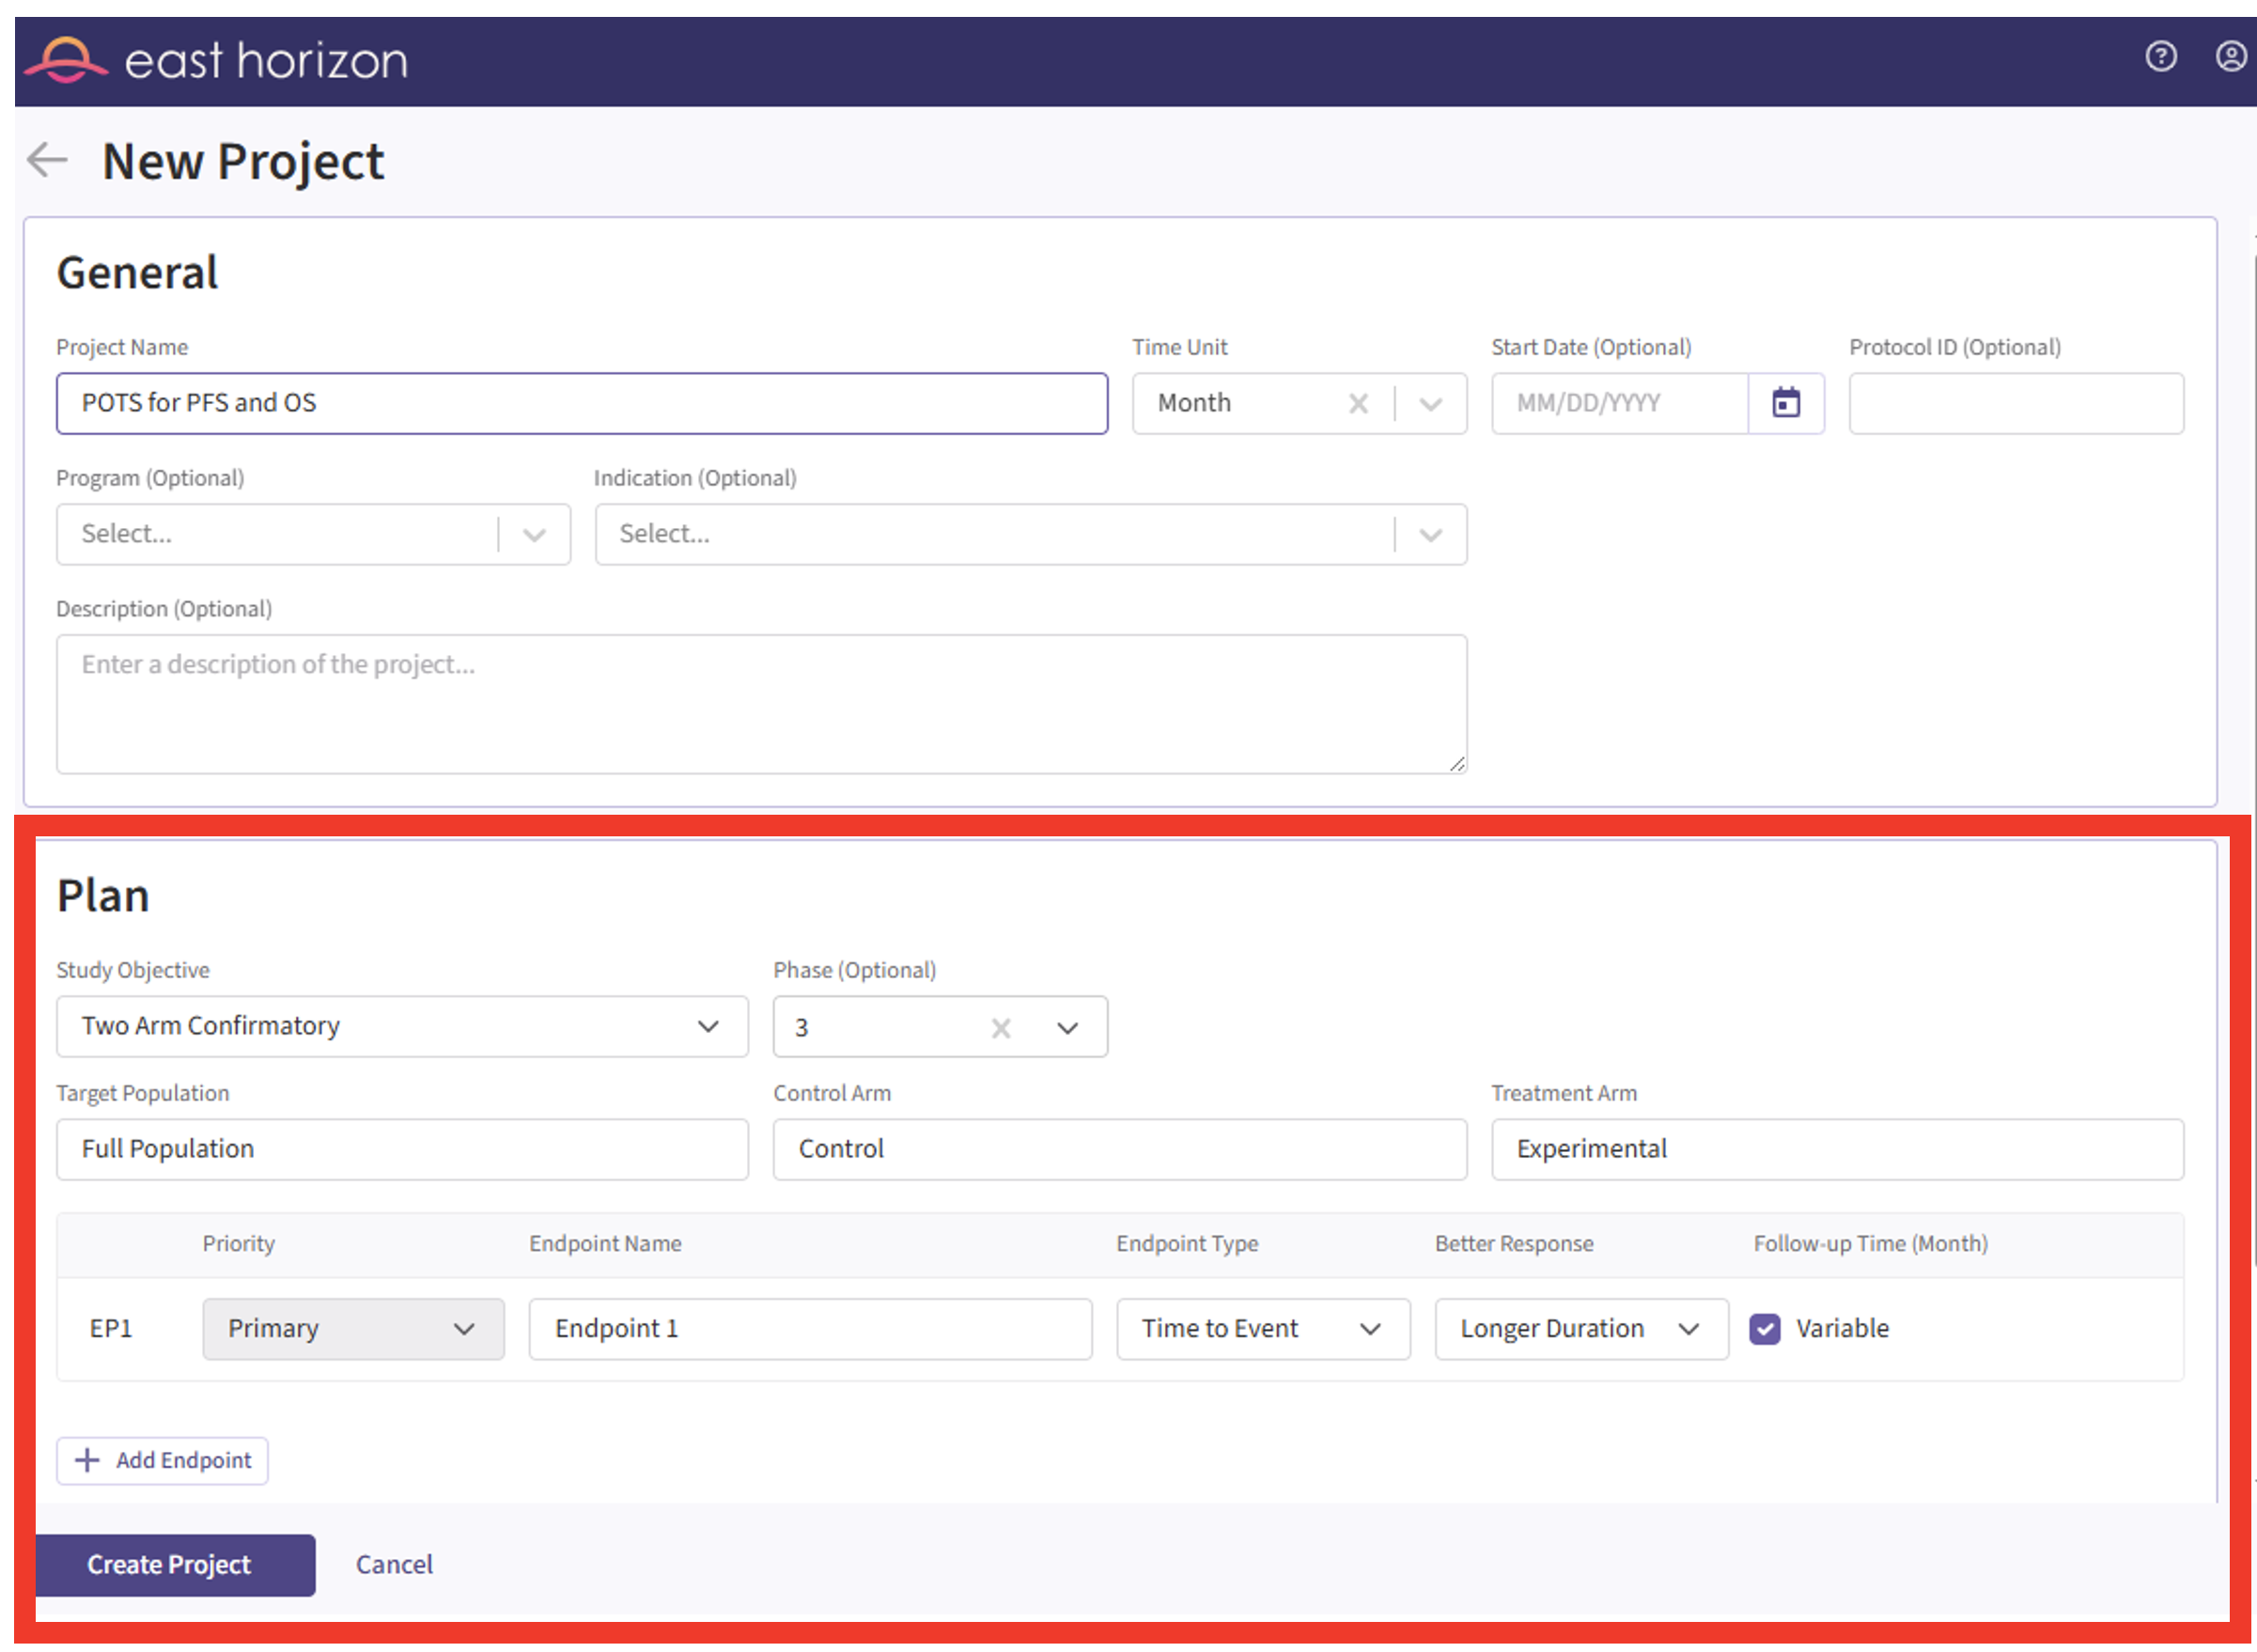This screenshot has height=1652, width=2257.
Task: Clear the Time Unit Month selection
Action: tap(1357, 404)
